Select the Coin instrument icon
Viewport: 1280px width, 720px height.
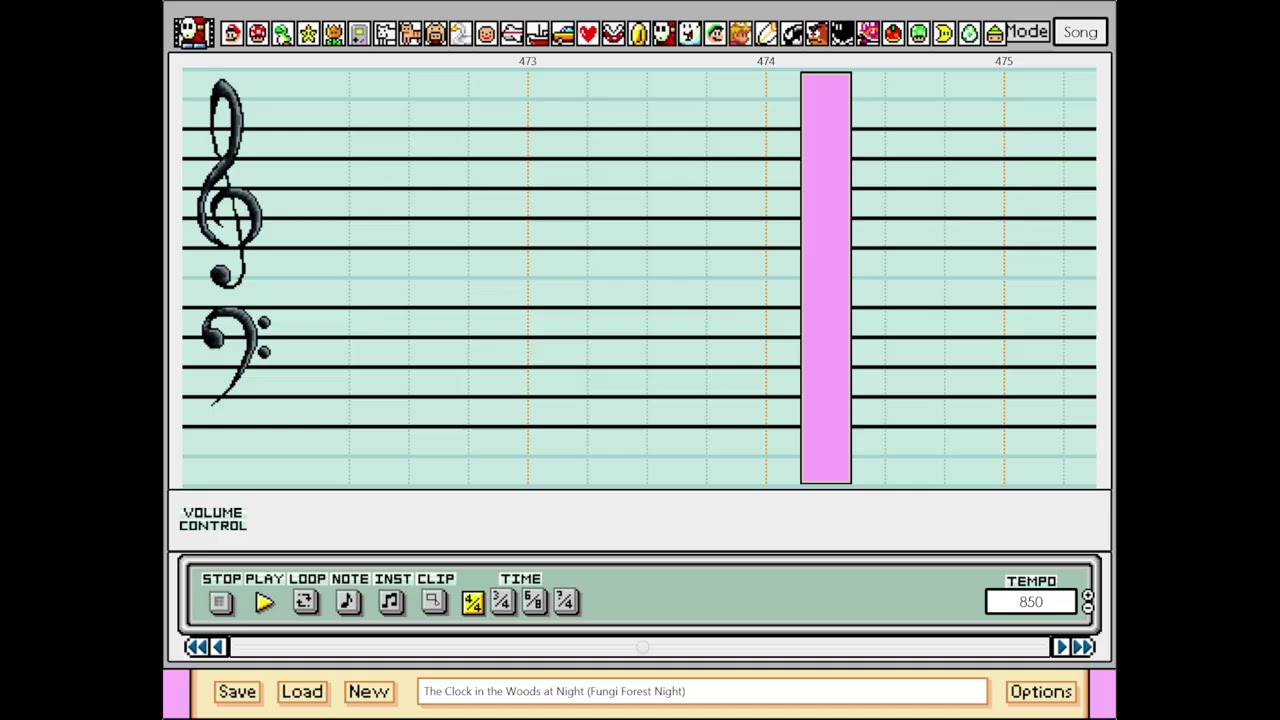click(638, 33)
